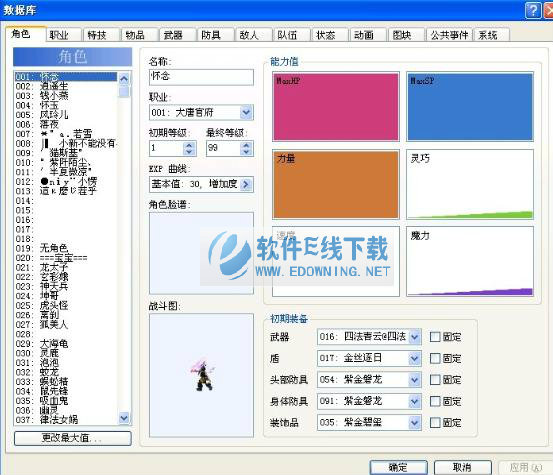Open the 力量 curve panel
Viewport: 553px width, 475px height.
[336, 184]
